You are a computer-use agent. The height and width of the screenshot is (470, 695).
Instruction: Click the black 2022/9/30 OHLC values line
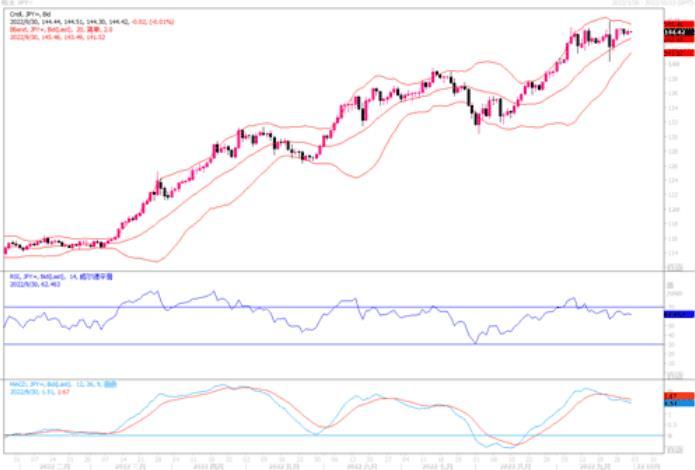coord(92,22)
